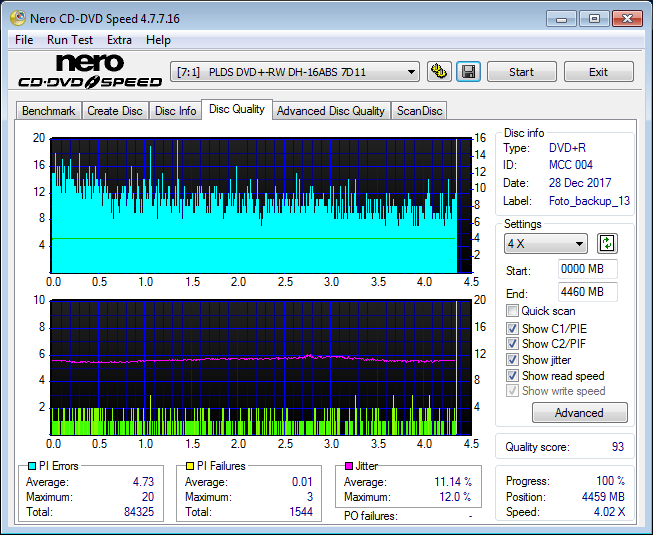Viewport: 653px width, 535px height.
Task: Switch to the Create Disc tab
Action: (x=115, y=111)
